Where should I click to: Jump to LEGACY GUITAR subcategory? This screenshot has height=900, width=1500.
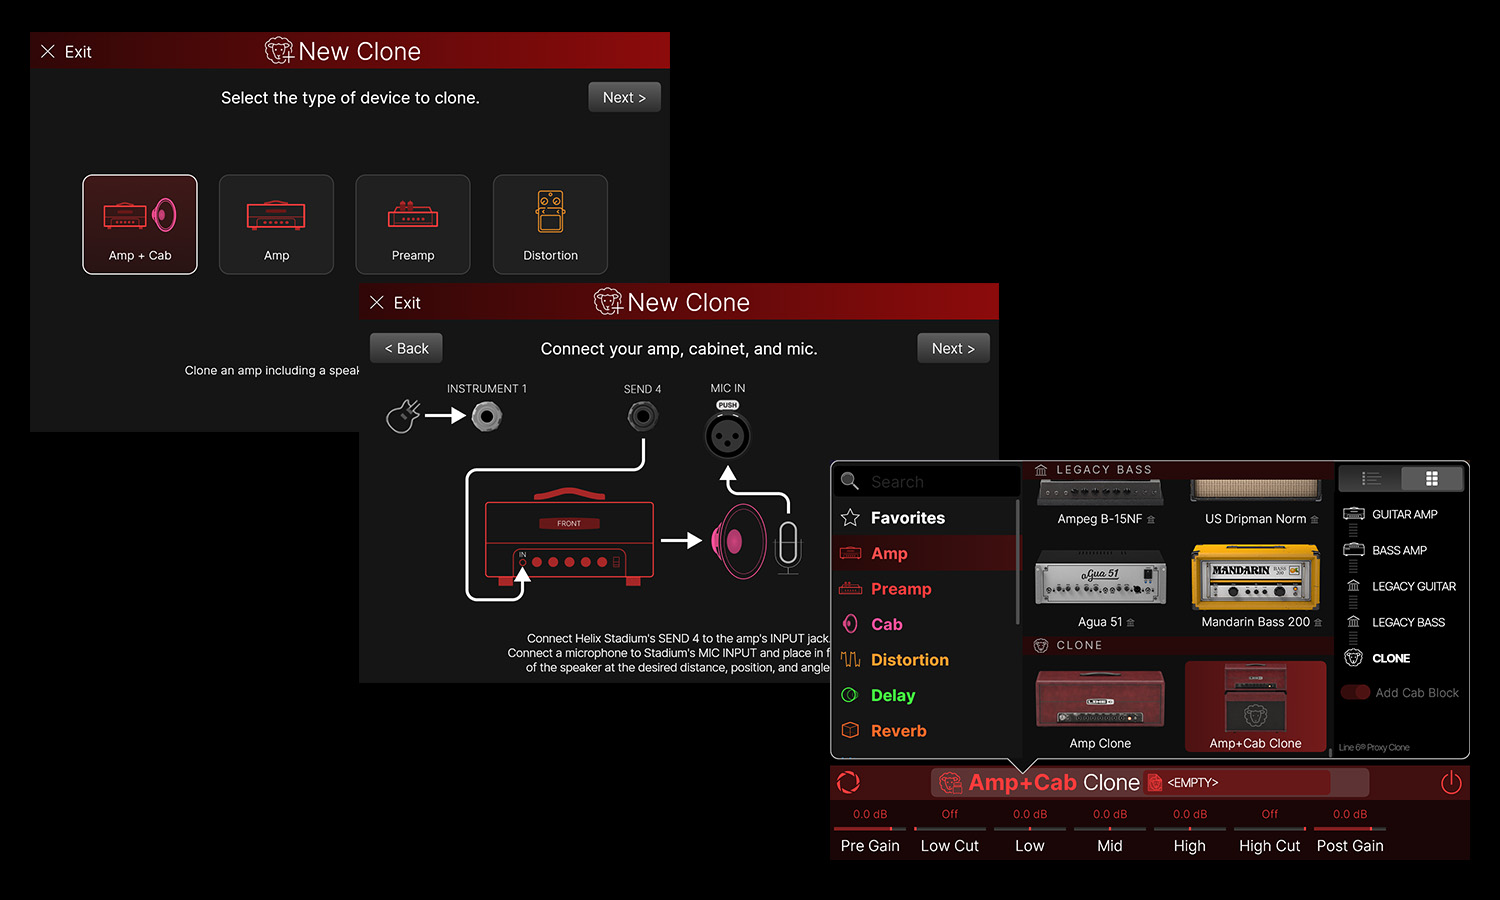pyautogui.click(x=1400, y=586)
